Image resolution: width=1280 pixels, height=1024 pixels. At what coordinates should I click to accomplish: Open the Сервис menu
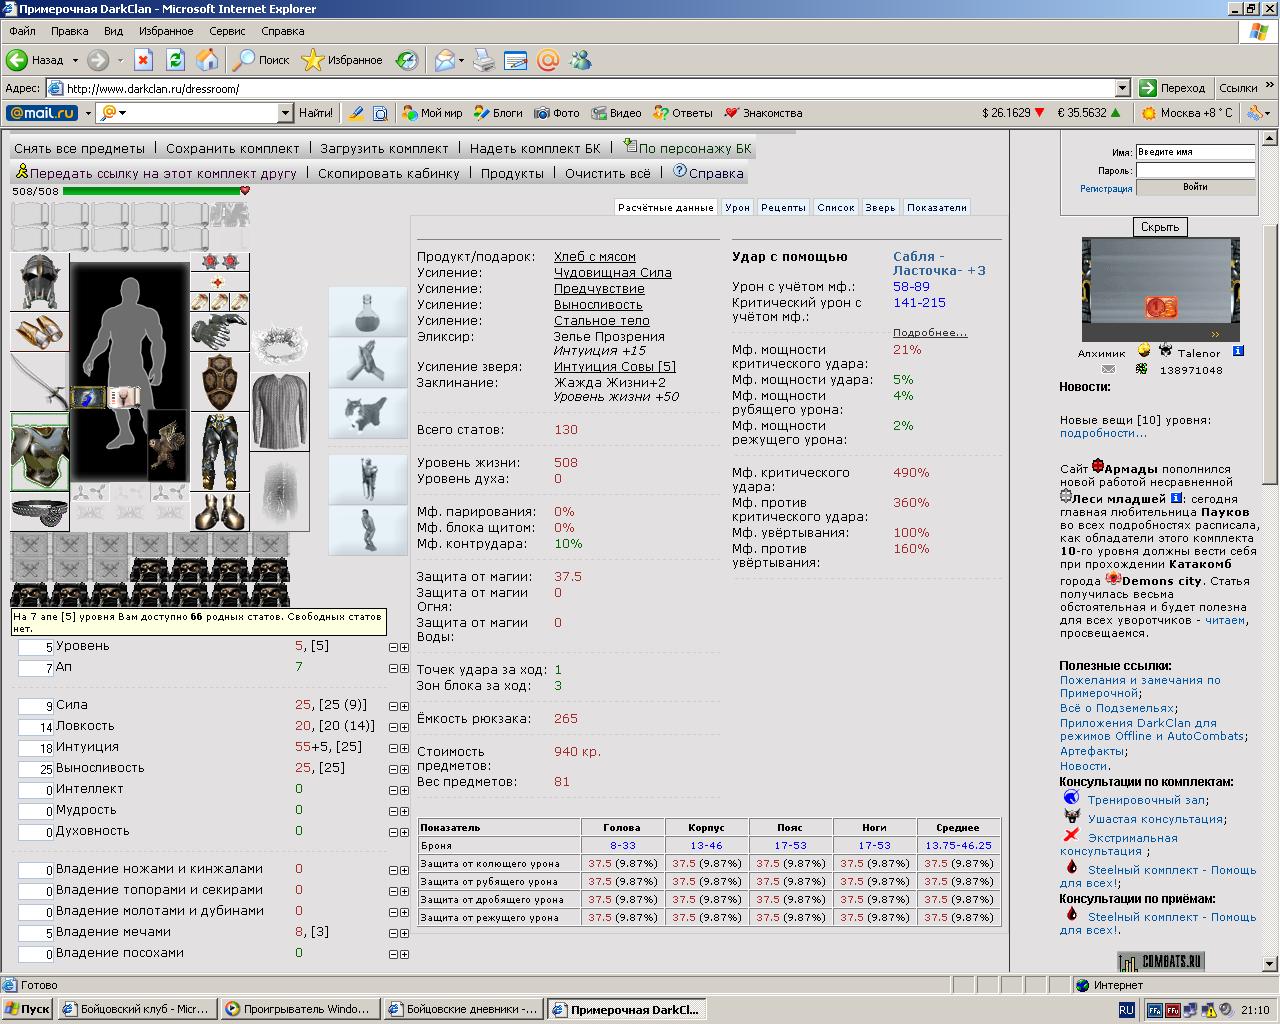coord(227,31)
